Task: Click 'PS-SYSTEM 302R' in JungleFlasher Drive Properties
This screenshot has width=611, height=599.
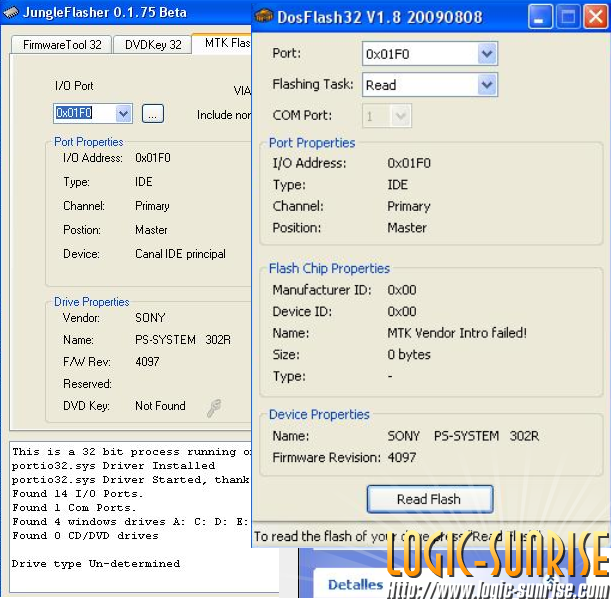Action: (183, 340)
